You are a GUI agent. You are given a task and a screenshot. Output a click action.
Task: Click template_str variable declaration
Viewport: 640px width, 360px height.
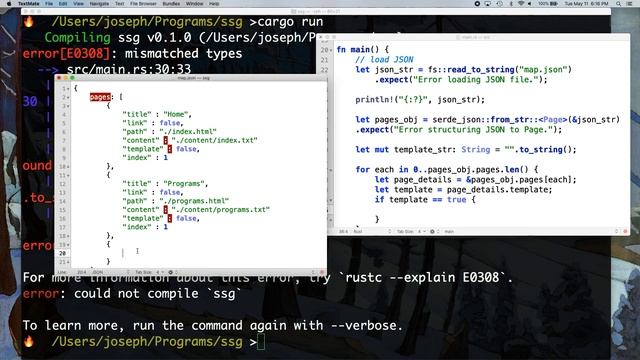[466, 150]
